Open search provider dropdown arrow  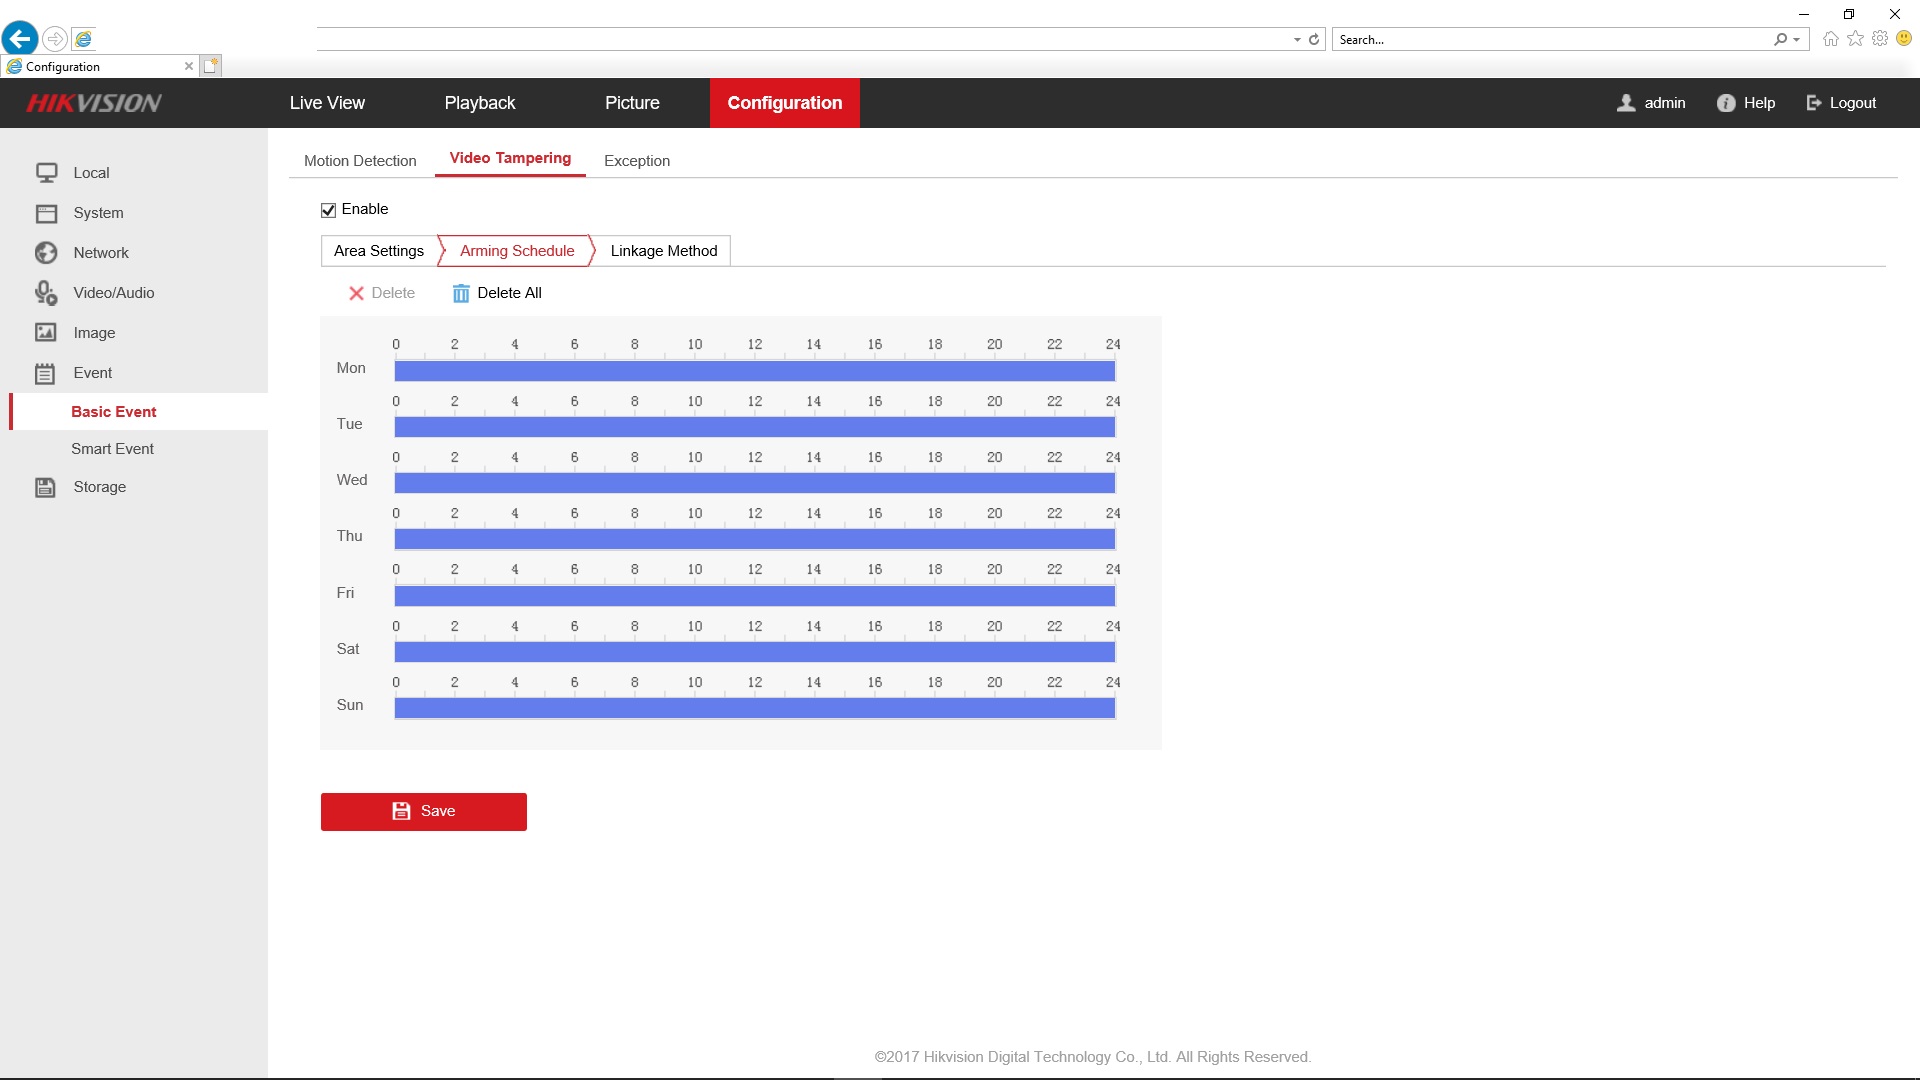[x=1797, y=40]
